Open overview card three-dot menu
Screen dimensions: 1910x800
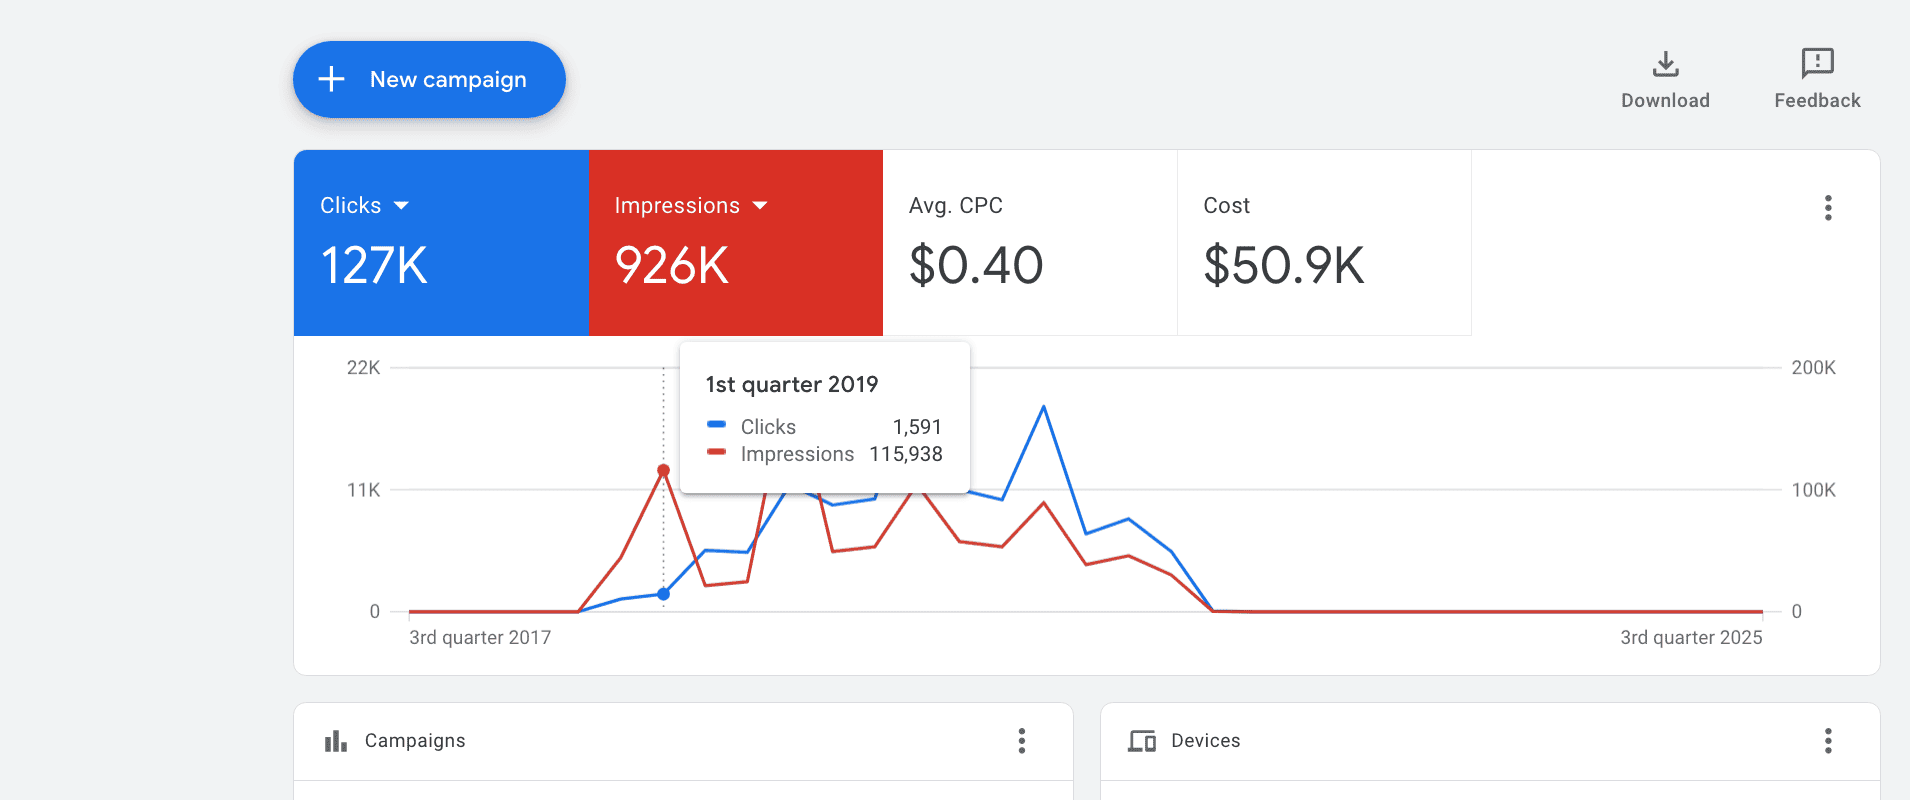(1828, 208)
